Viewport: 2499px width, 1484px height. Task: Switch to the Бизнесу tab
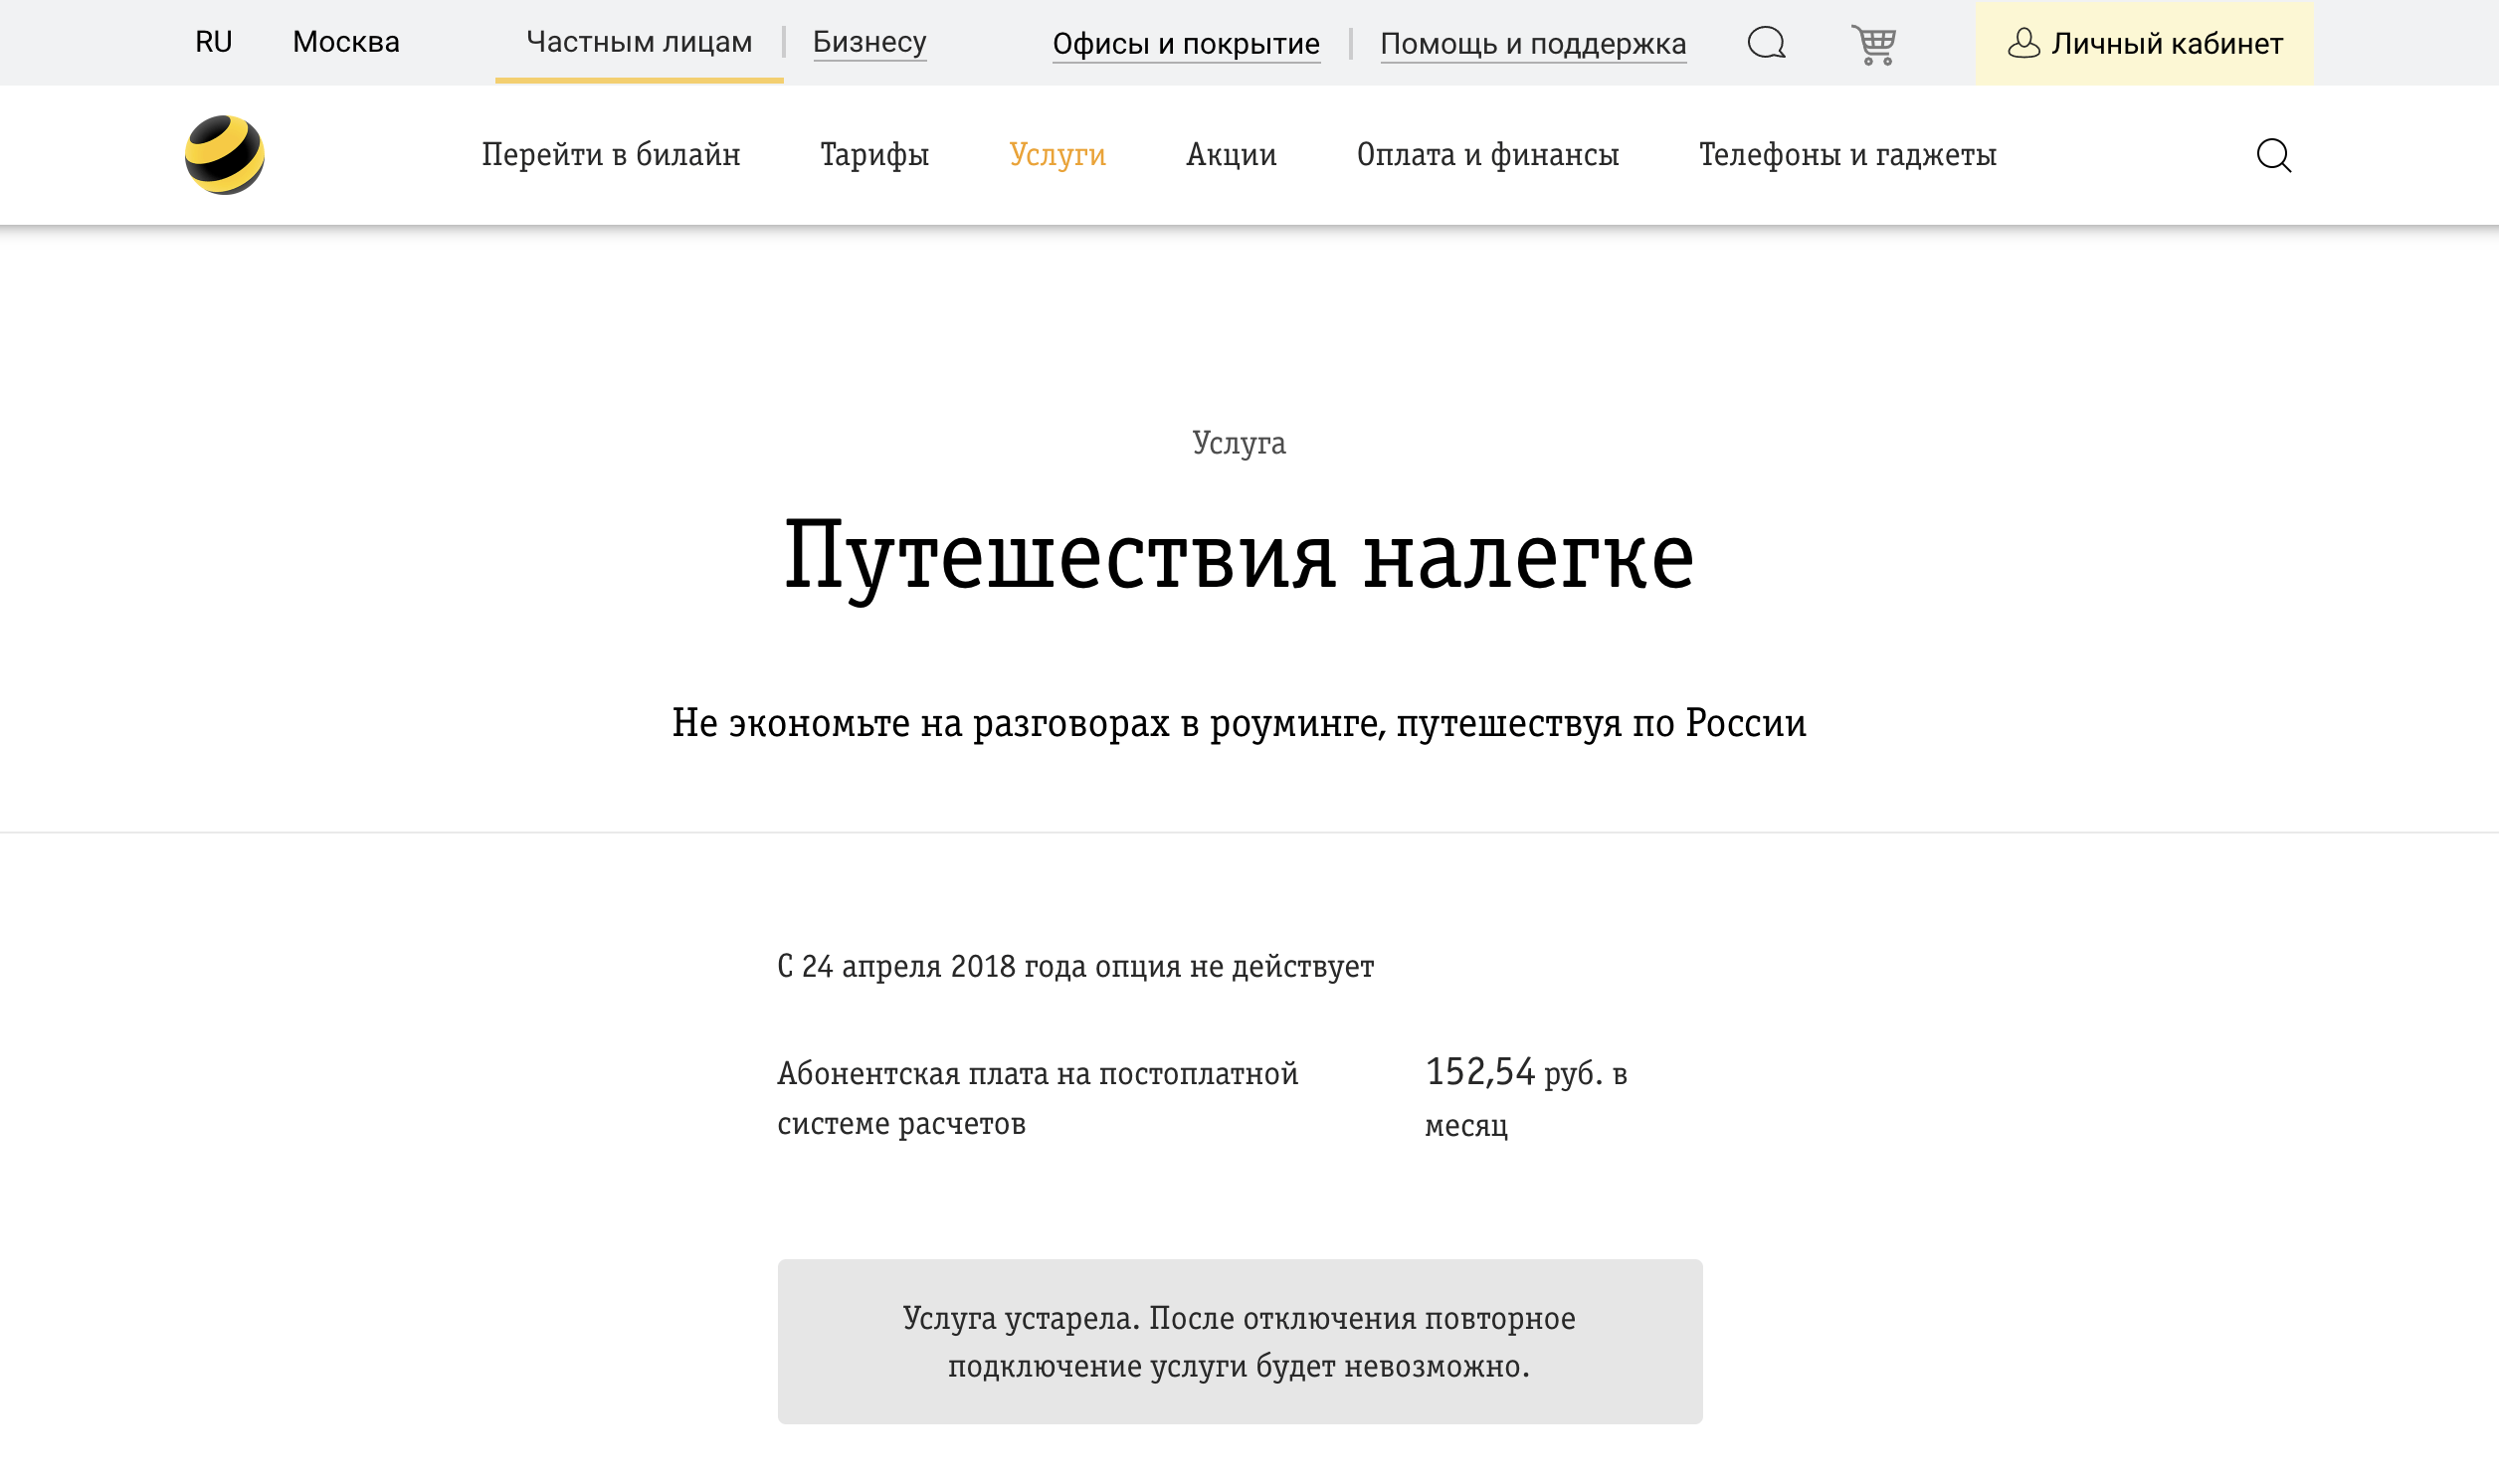869,41
